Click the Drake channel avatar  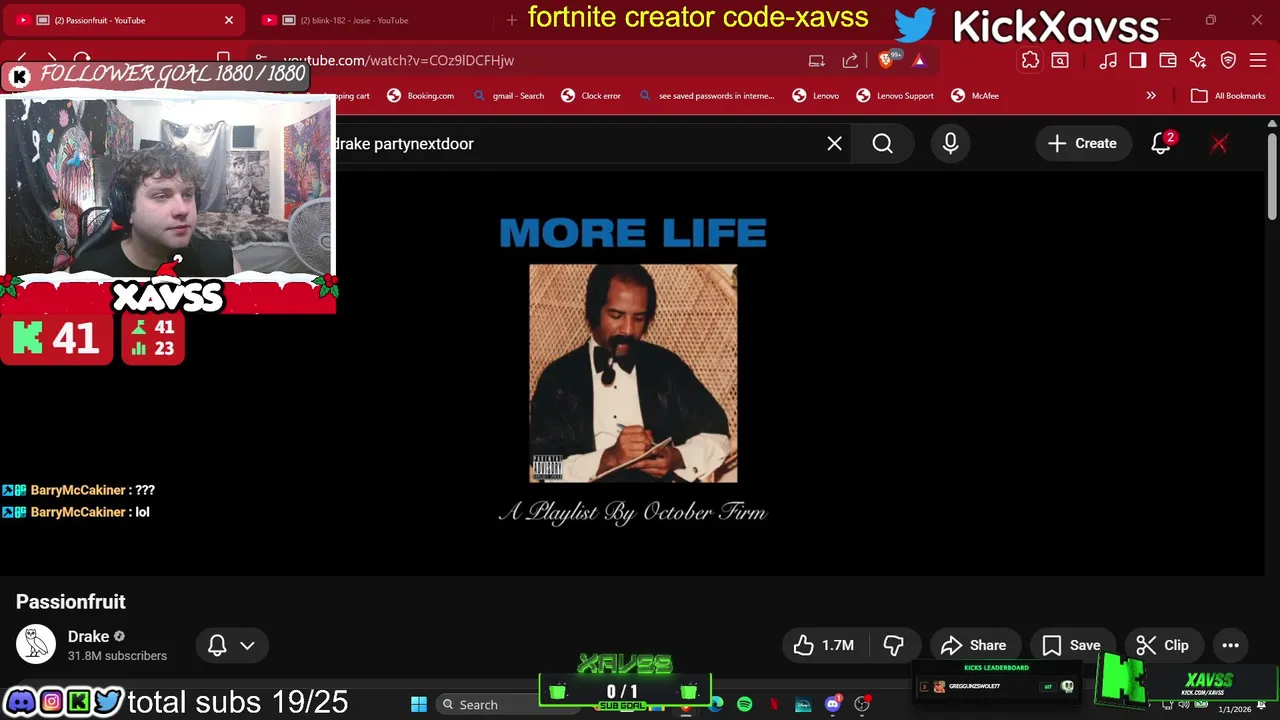(36, 645)
